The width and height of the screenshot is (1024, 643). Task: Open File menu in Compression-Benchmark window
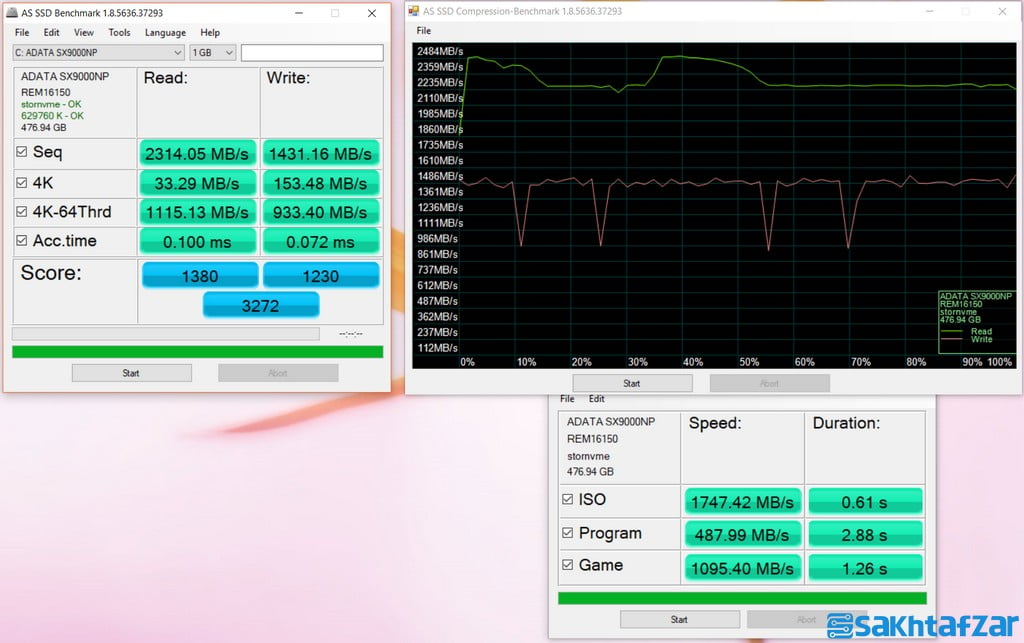(424, 31)
